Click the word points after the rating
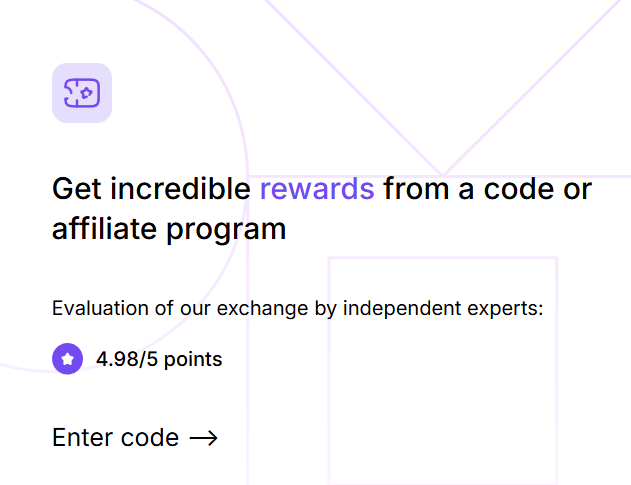631x485 pixels. [193, 359]
